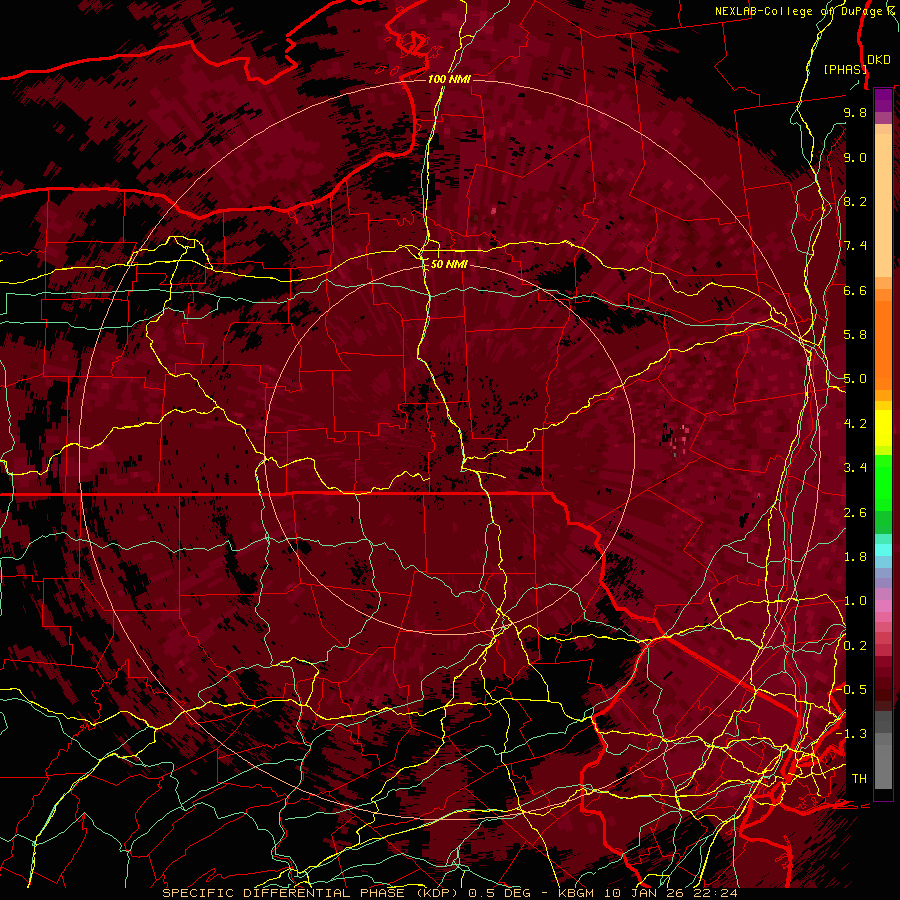900x900 pixels.
Task: Click the 9.8 scale value
Action: pos(855,112)
